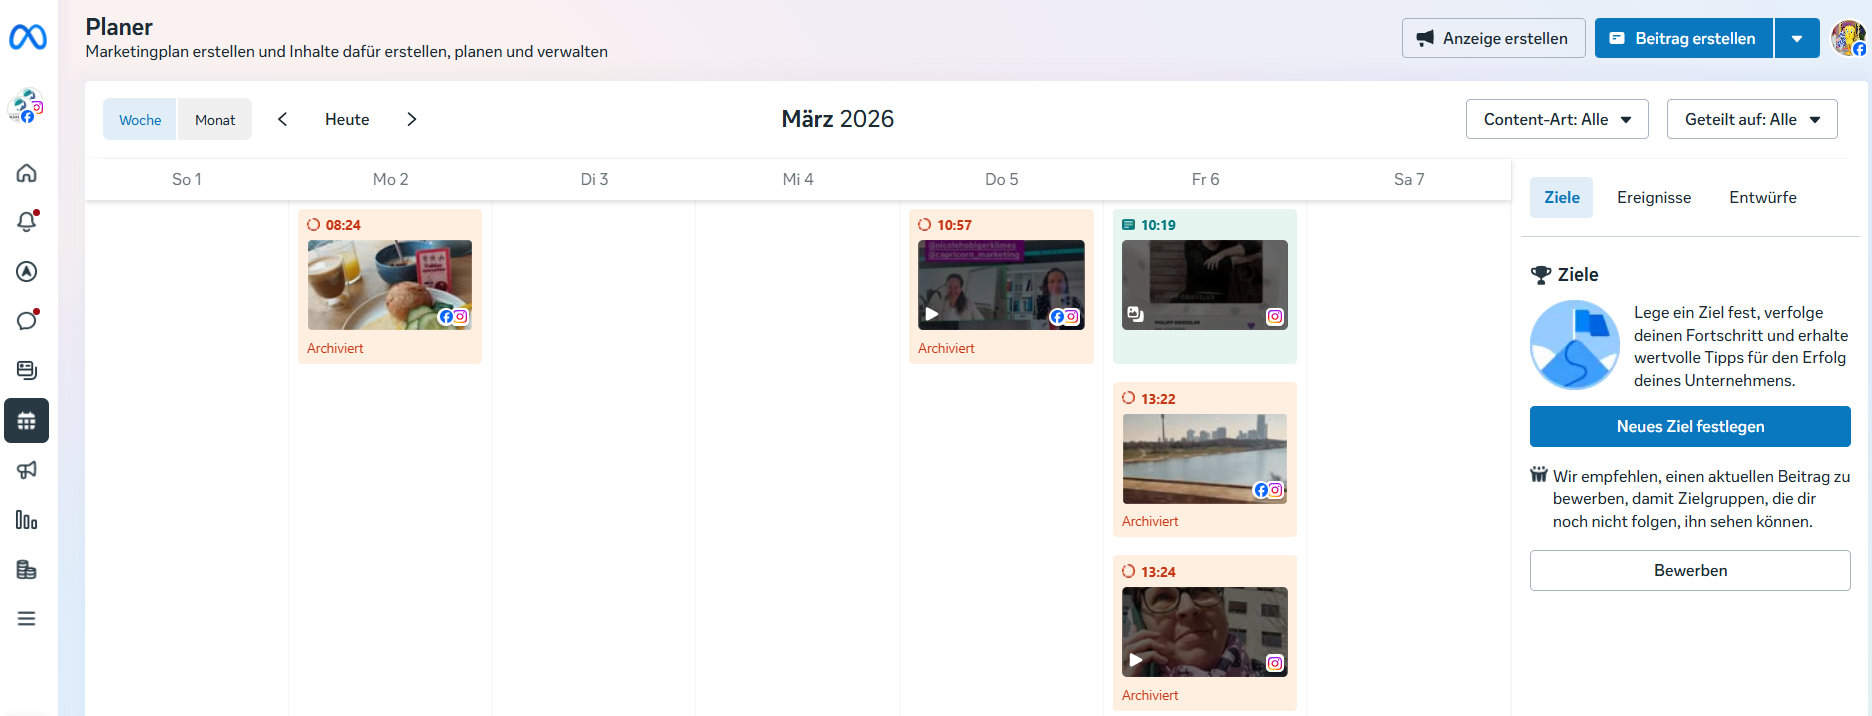This screenshot has height=716, width=1872.
Task: Click the Fr 6 day header
Action: pyautogui.click(x=1205, y=179)
